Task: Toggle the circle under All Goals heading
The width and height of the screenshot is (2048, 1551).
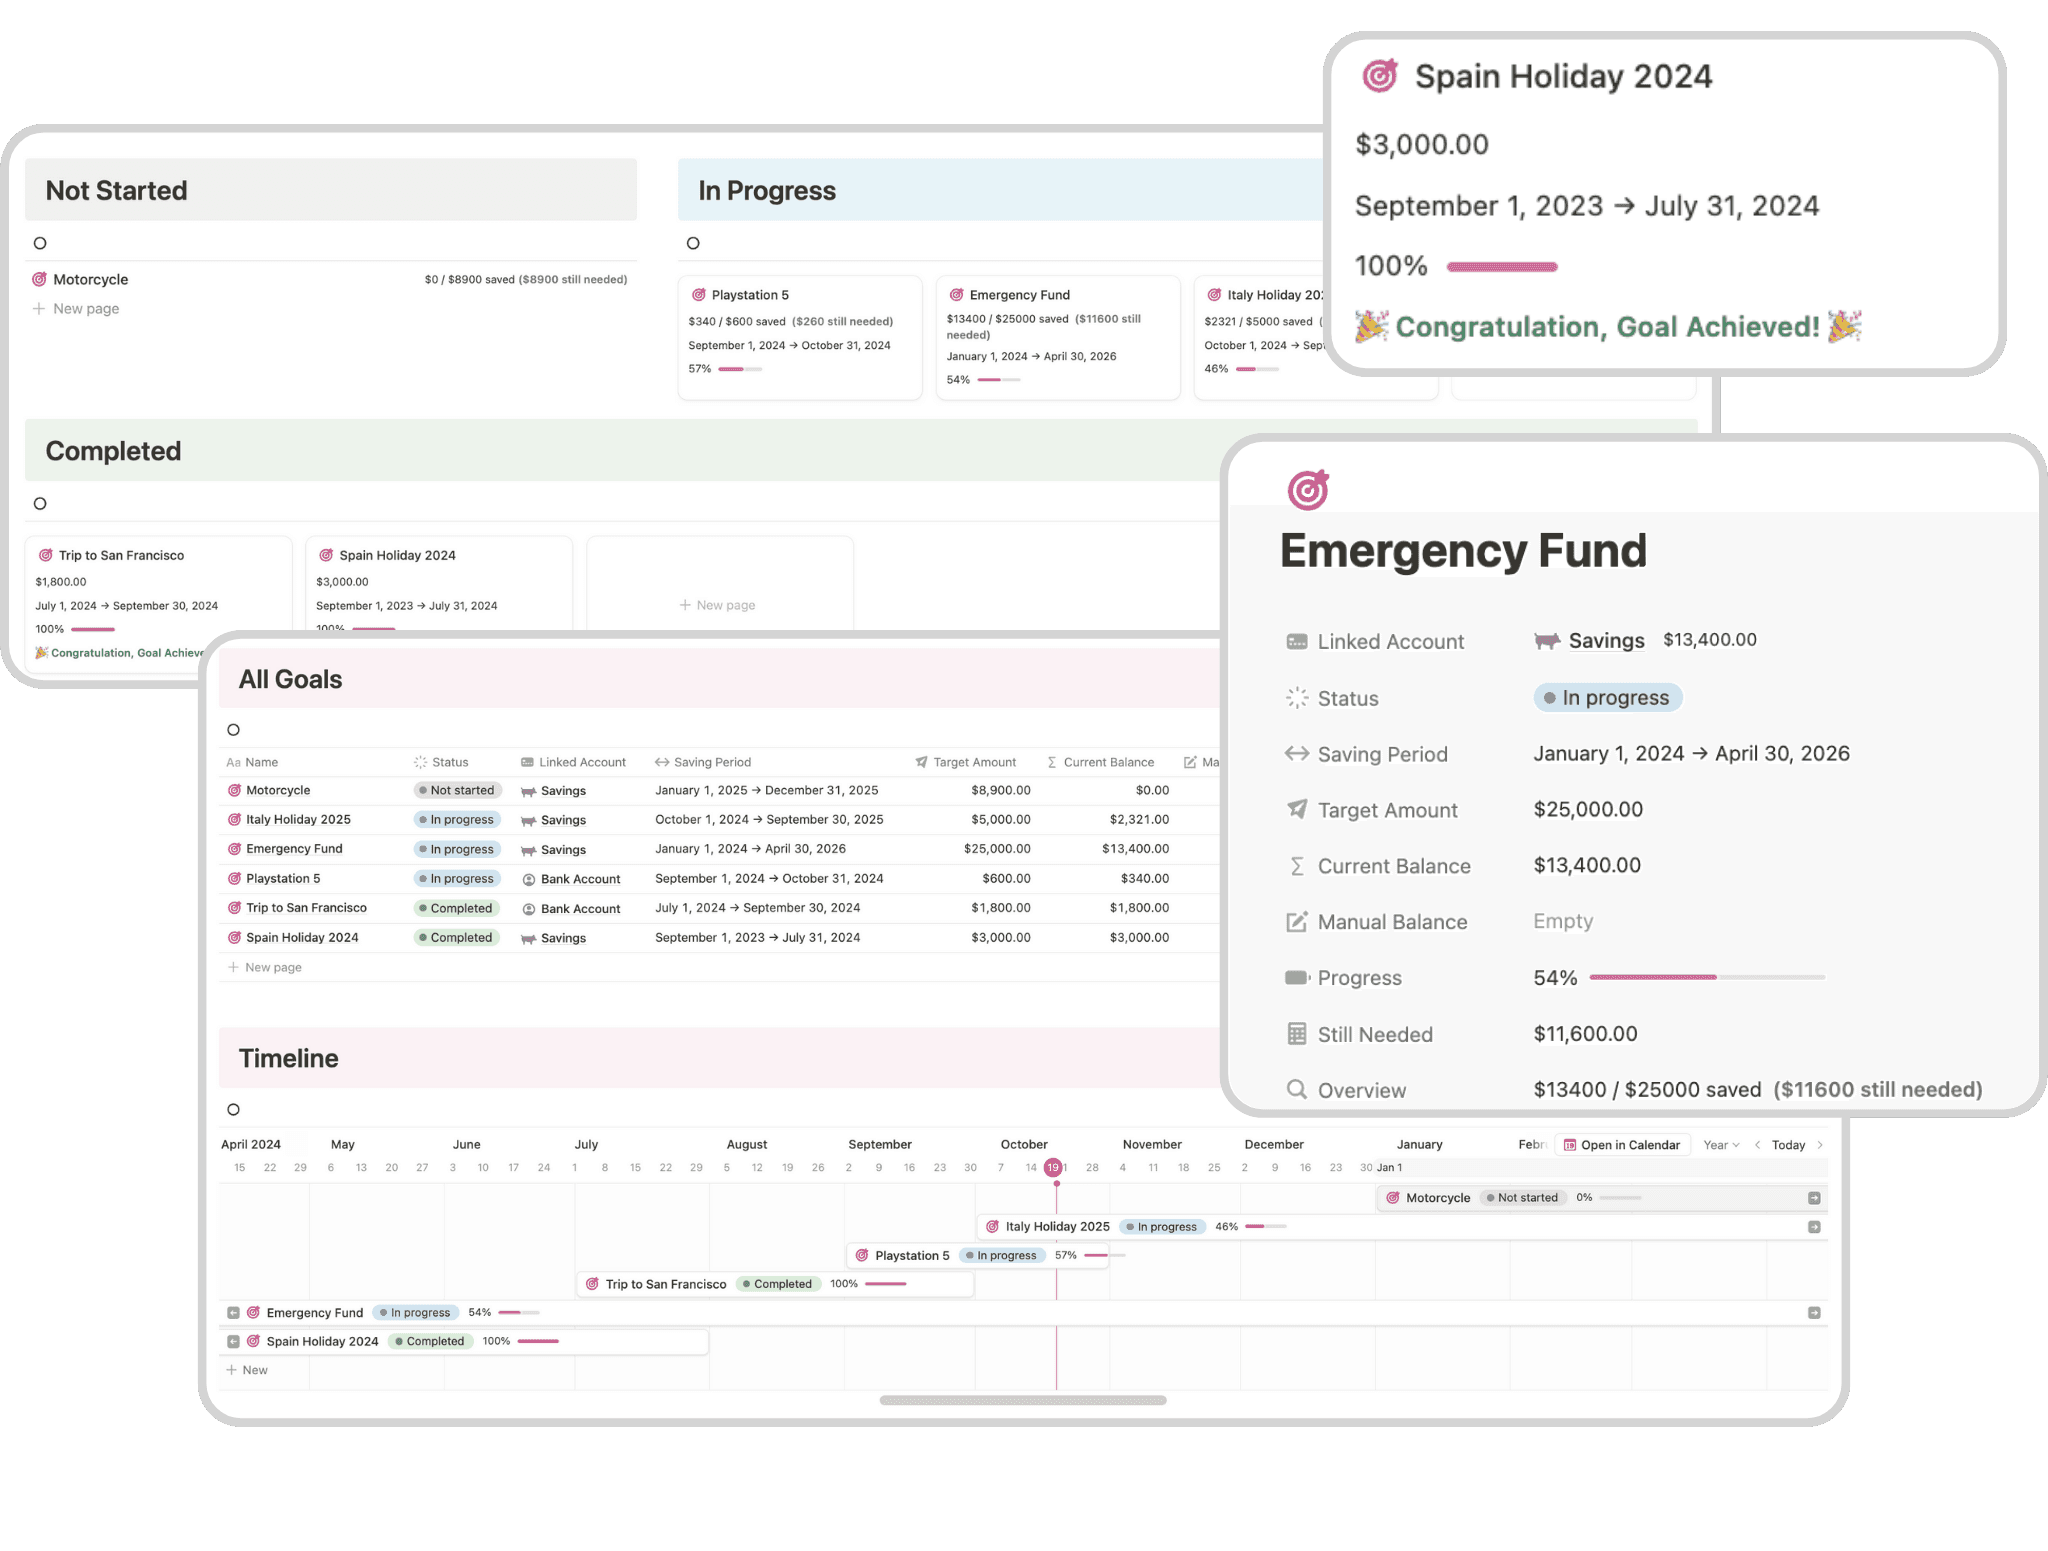Action: 233,730
